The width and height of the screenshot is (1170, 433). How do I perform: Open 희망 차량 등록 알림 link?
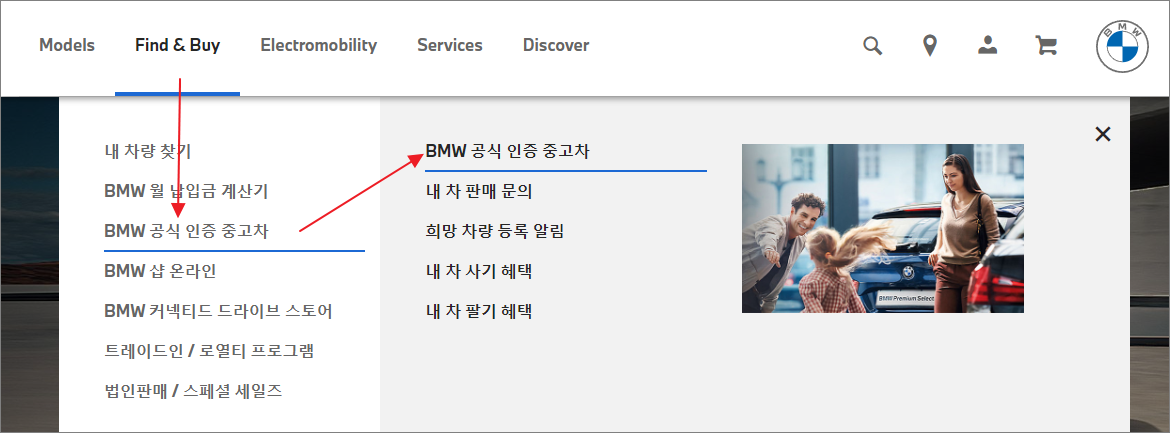pyautogui.click(x=495, y=231)
